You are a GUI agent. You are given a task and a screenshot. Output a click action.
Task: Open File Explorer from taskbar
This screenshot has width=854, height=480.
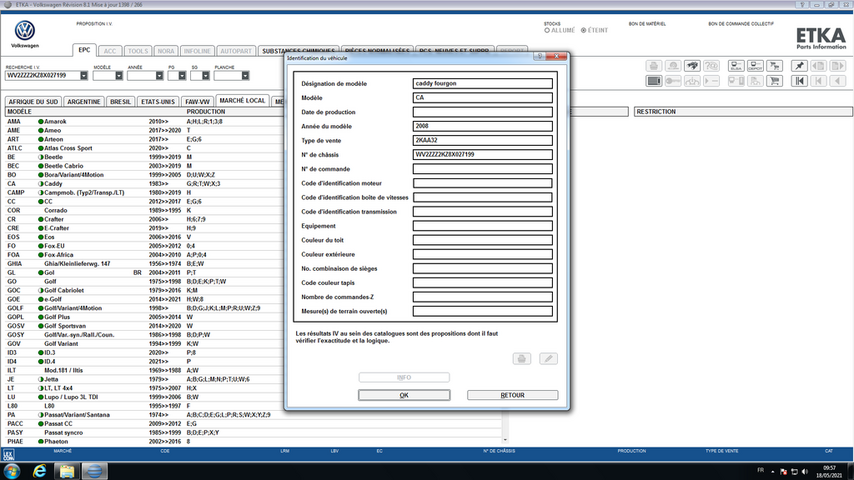(66, 471)
